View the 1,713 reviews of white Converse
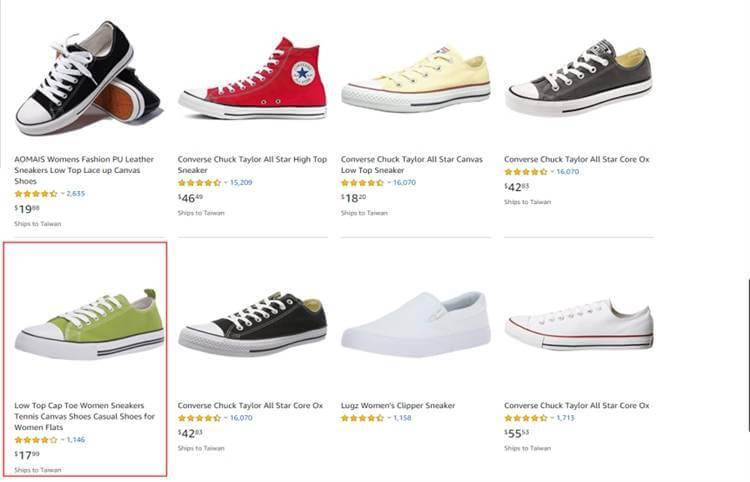The height and width of the screenshot is (482, 750). (565, 418)
